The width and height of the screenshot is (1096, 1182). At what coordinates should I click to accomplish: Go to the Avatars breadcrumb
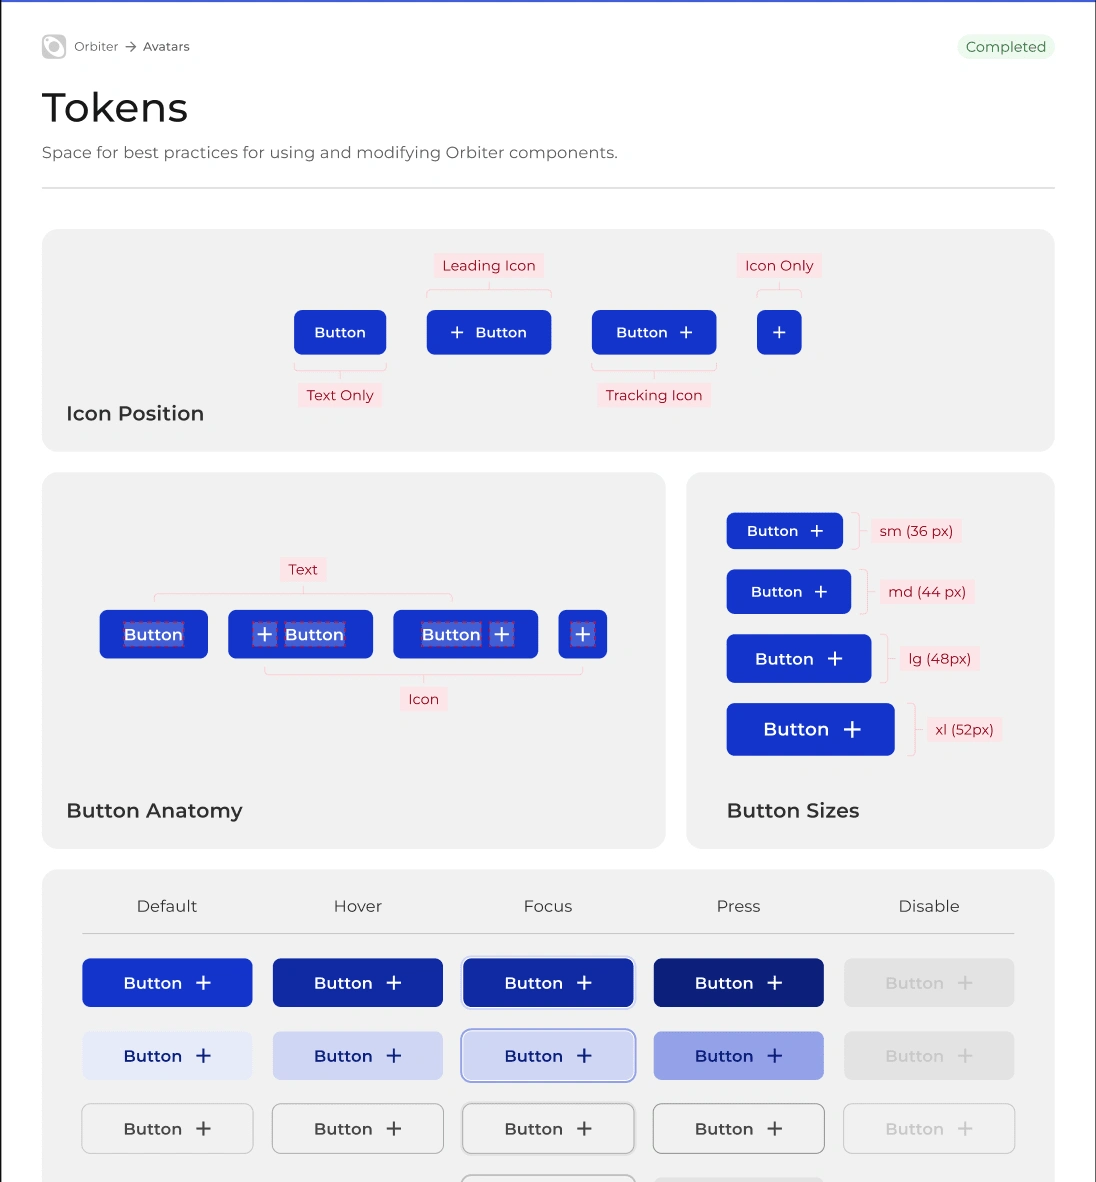pyautogui.click(x=166, y=47)
